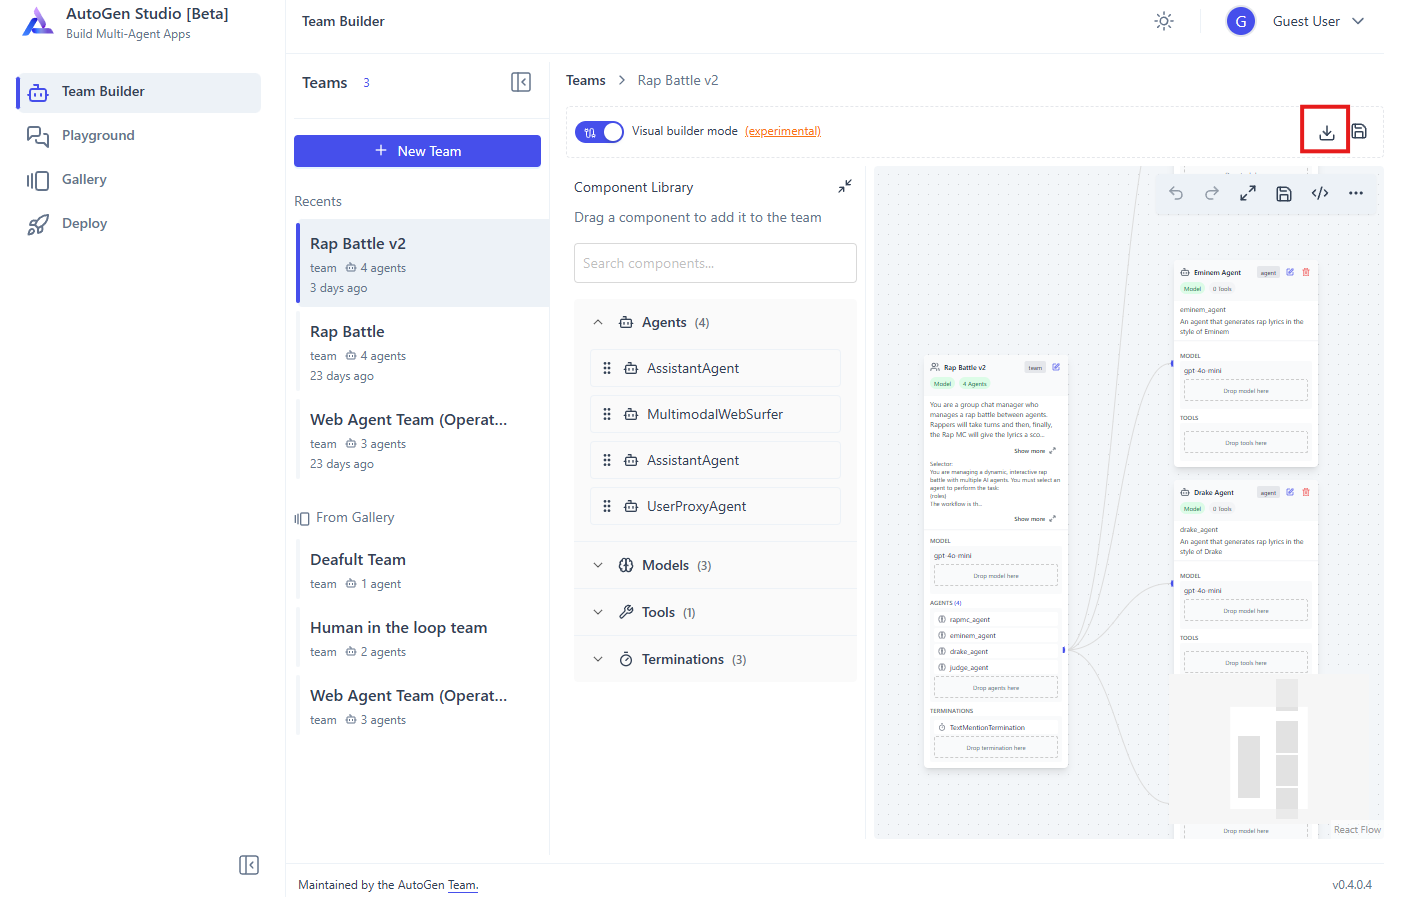Expand the Terminations section
This screenshot has width=1403, height=897.
point(598,659)
